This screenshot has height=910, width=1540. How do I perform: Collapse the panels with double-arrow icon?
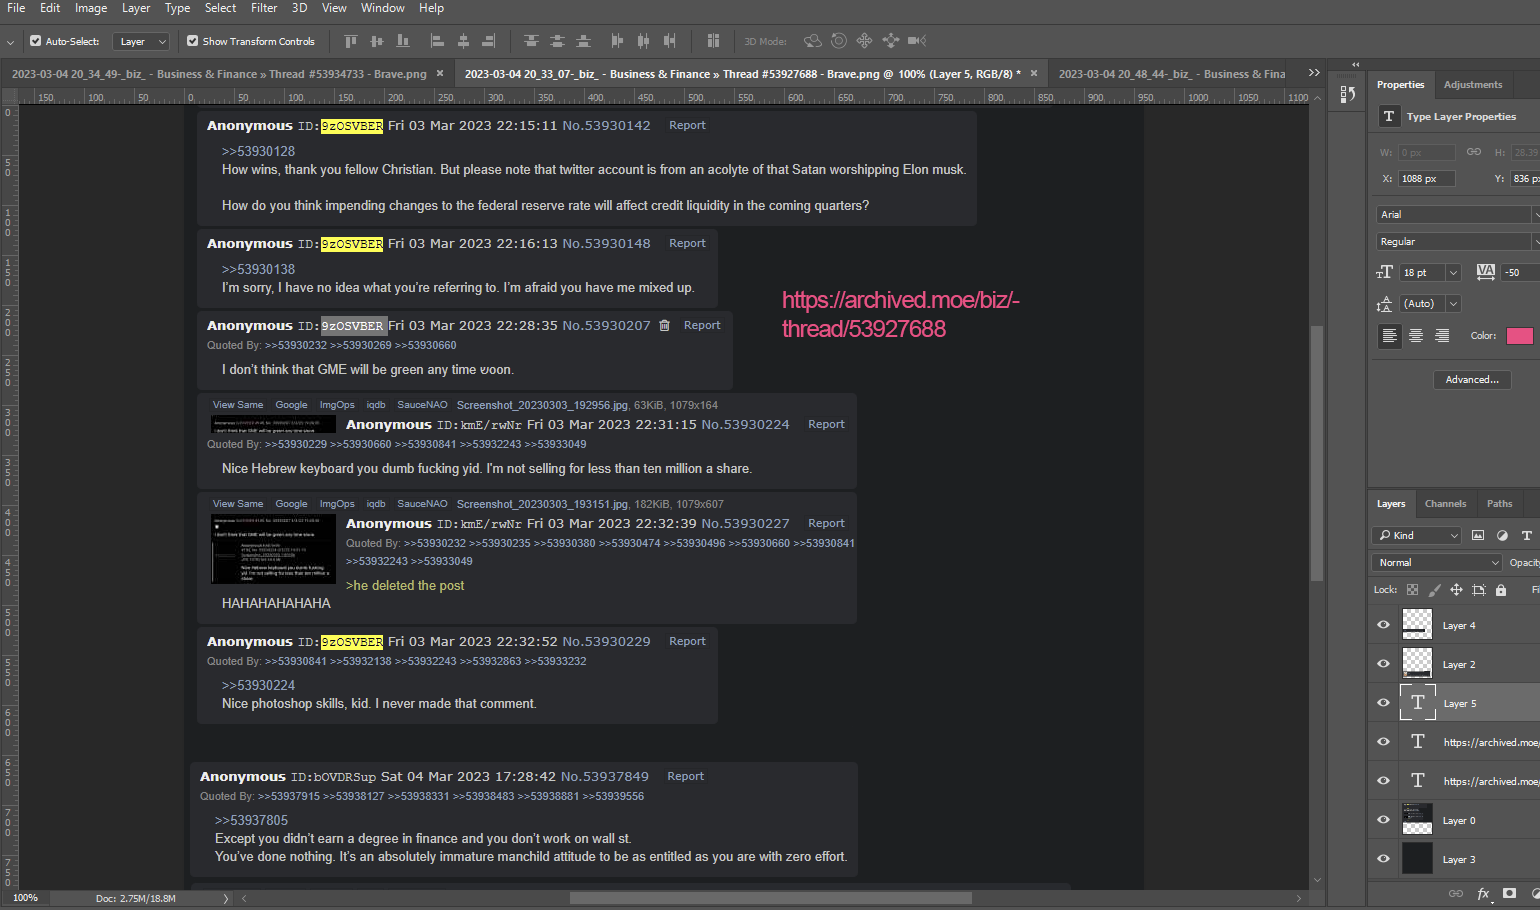click(1356, 65)
